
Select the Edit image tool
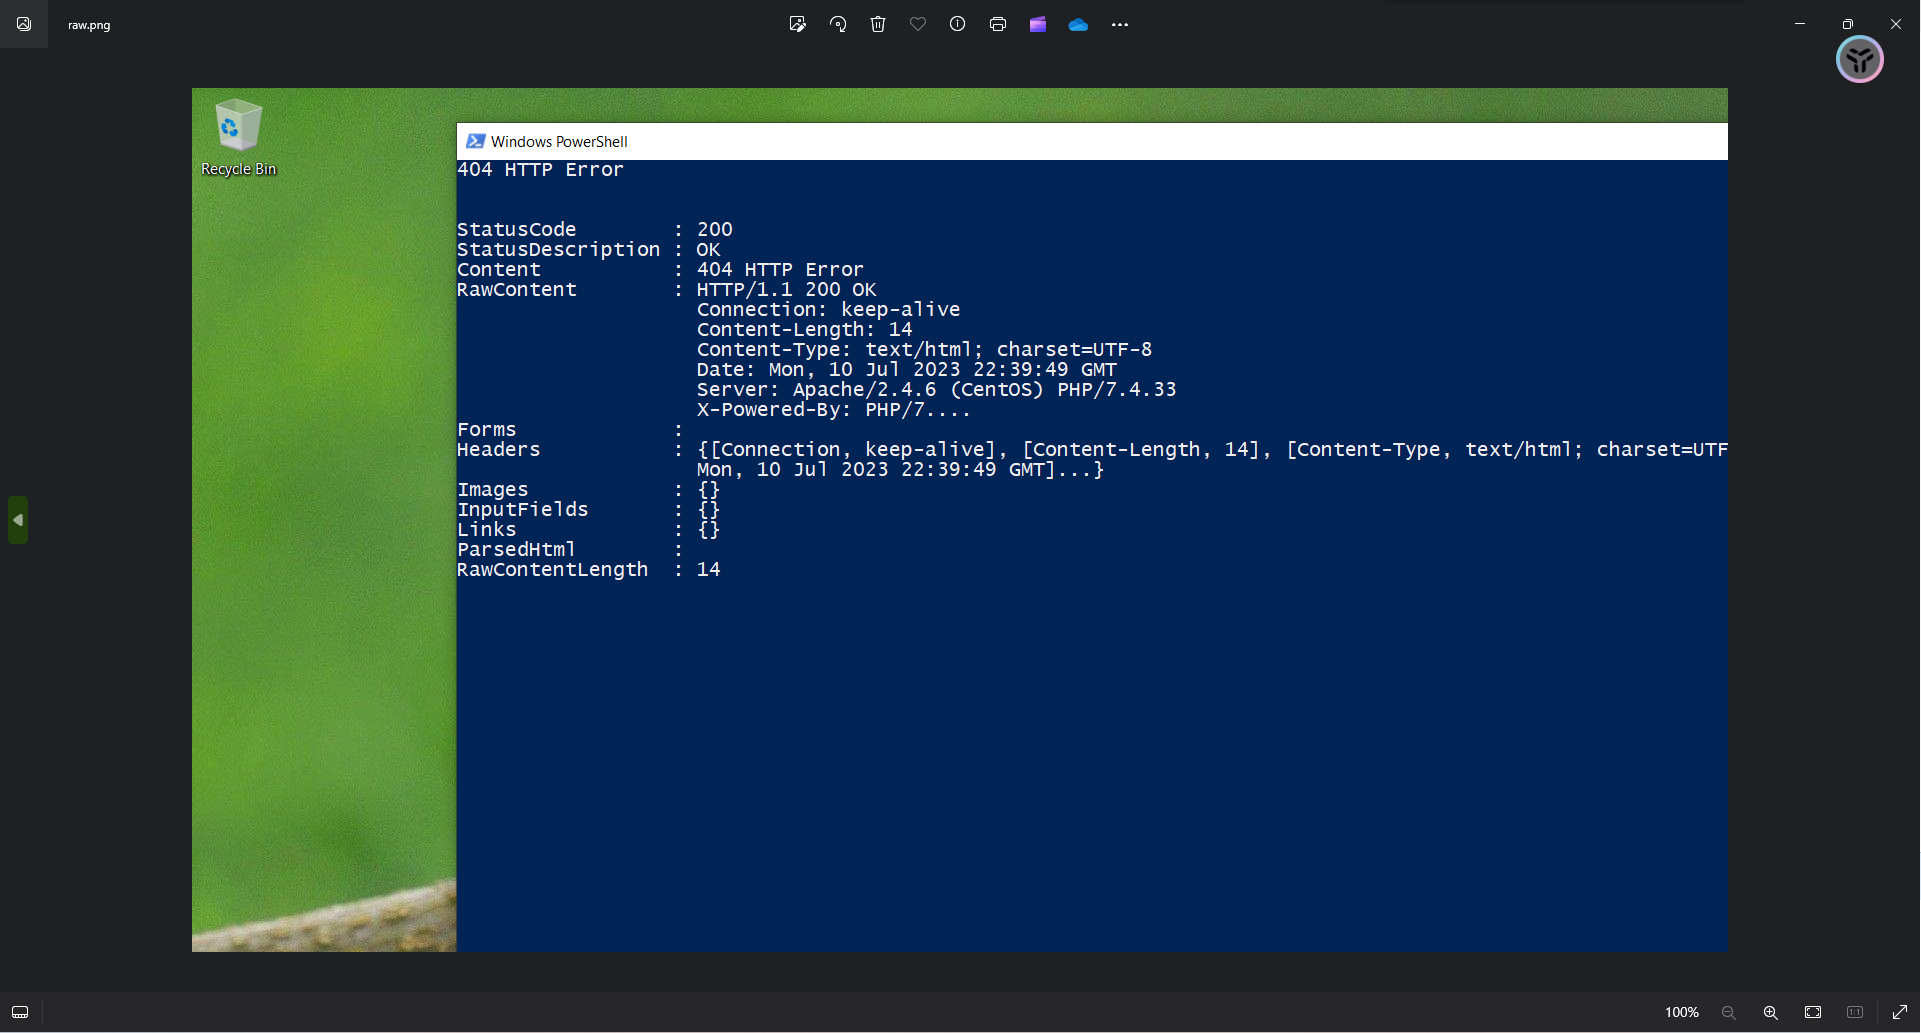coord(798,24)
